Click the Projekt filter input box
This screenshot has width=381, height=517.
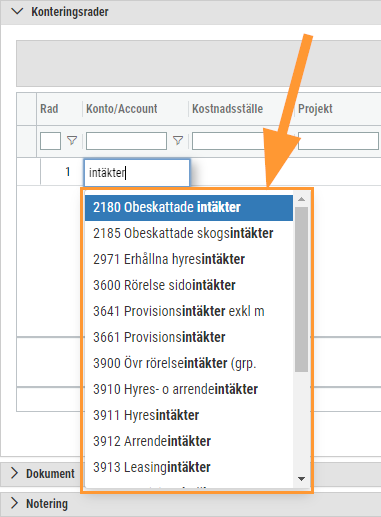338,141
